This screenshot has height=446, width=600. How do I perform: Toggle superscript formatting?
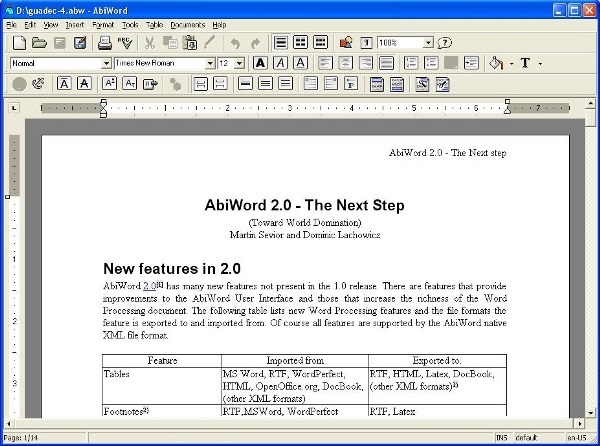[109, 83]
